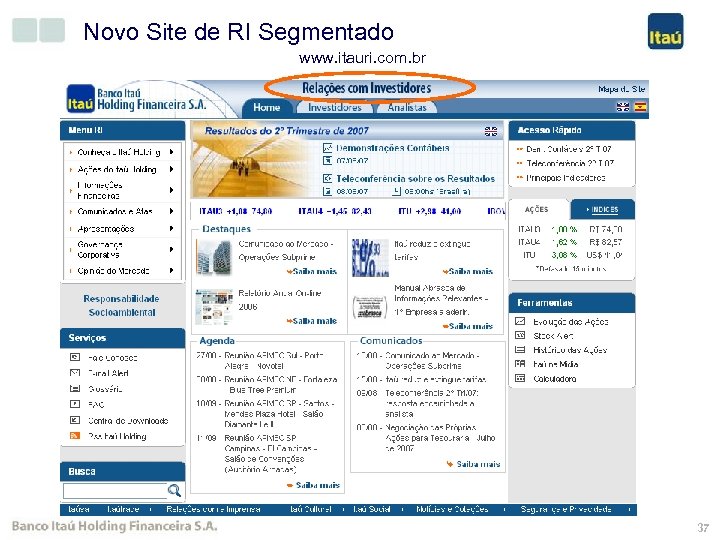
Task: Expand the Opinião do Mercado menu arrow
Action: 171,270
